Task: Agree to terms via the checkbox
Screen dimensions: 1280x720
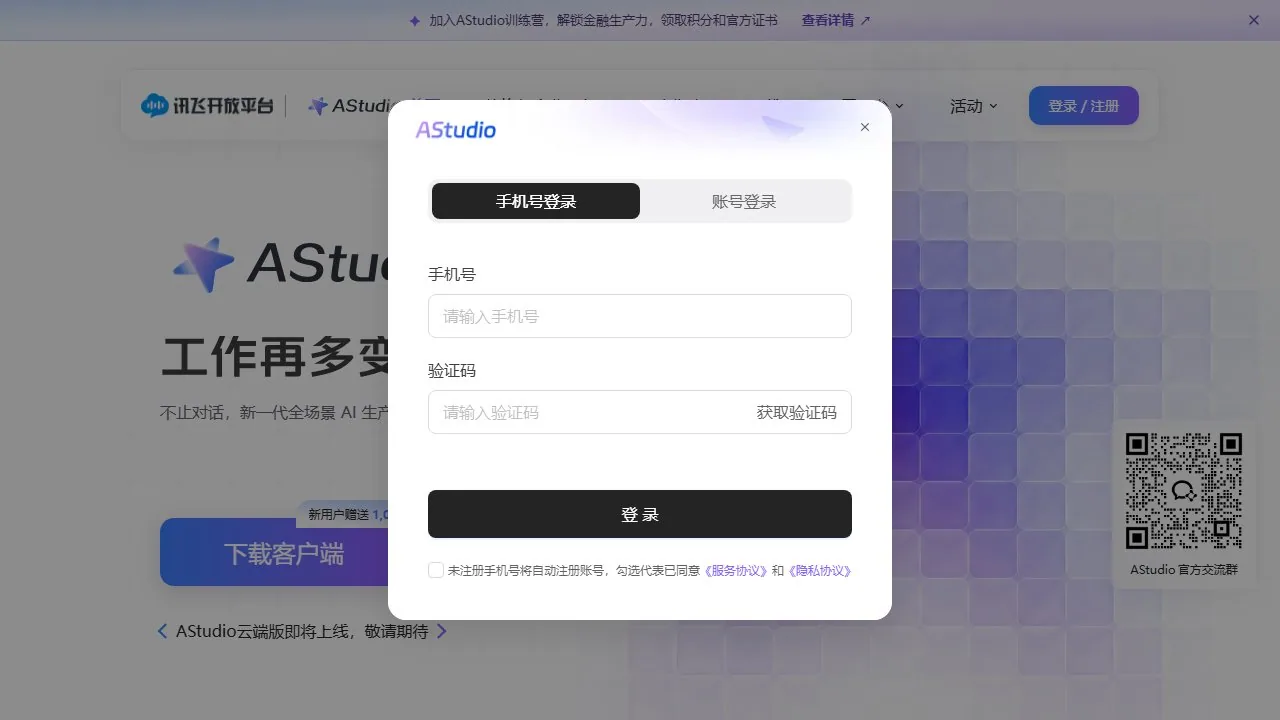Action: pyautogui.click(x=436, y=570)
